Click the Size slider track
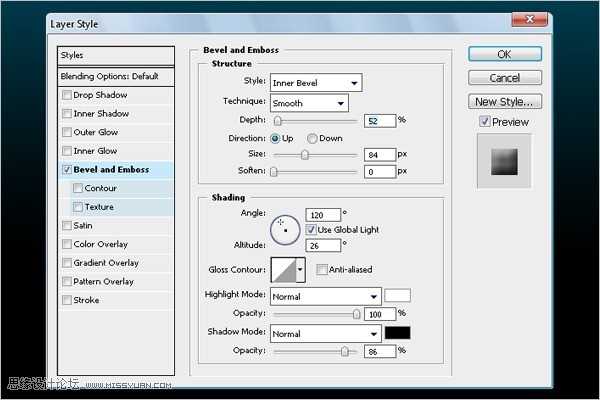The height and width of the screenshot is (400, 600). 314,155
